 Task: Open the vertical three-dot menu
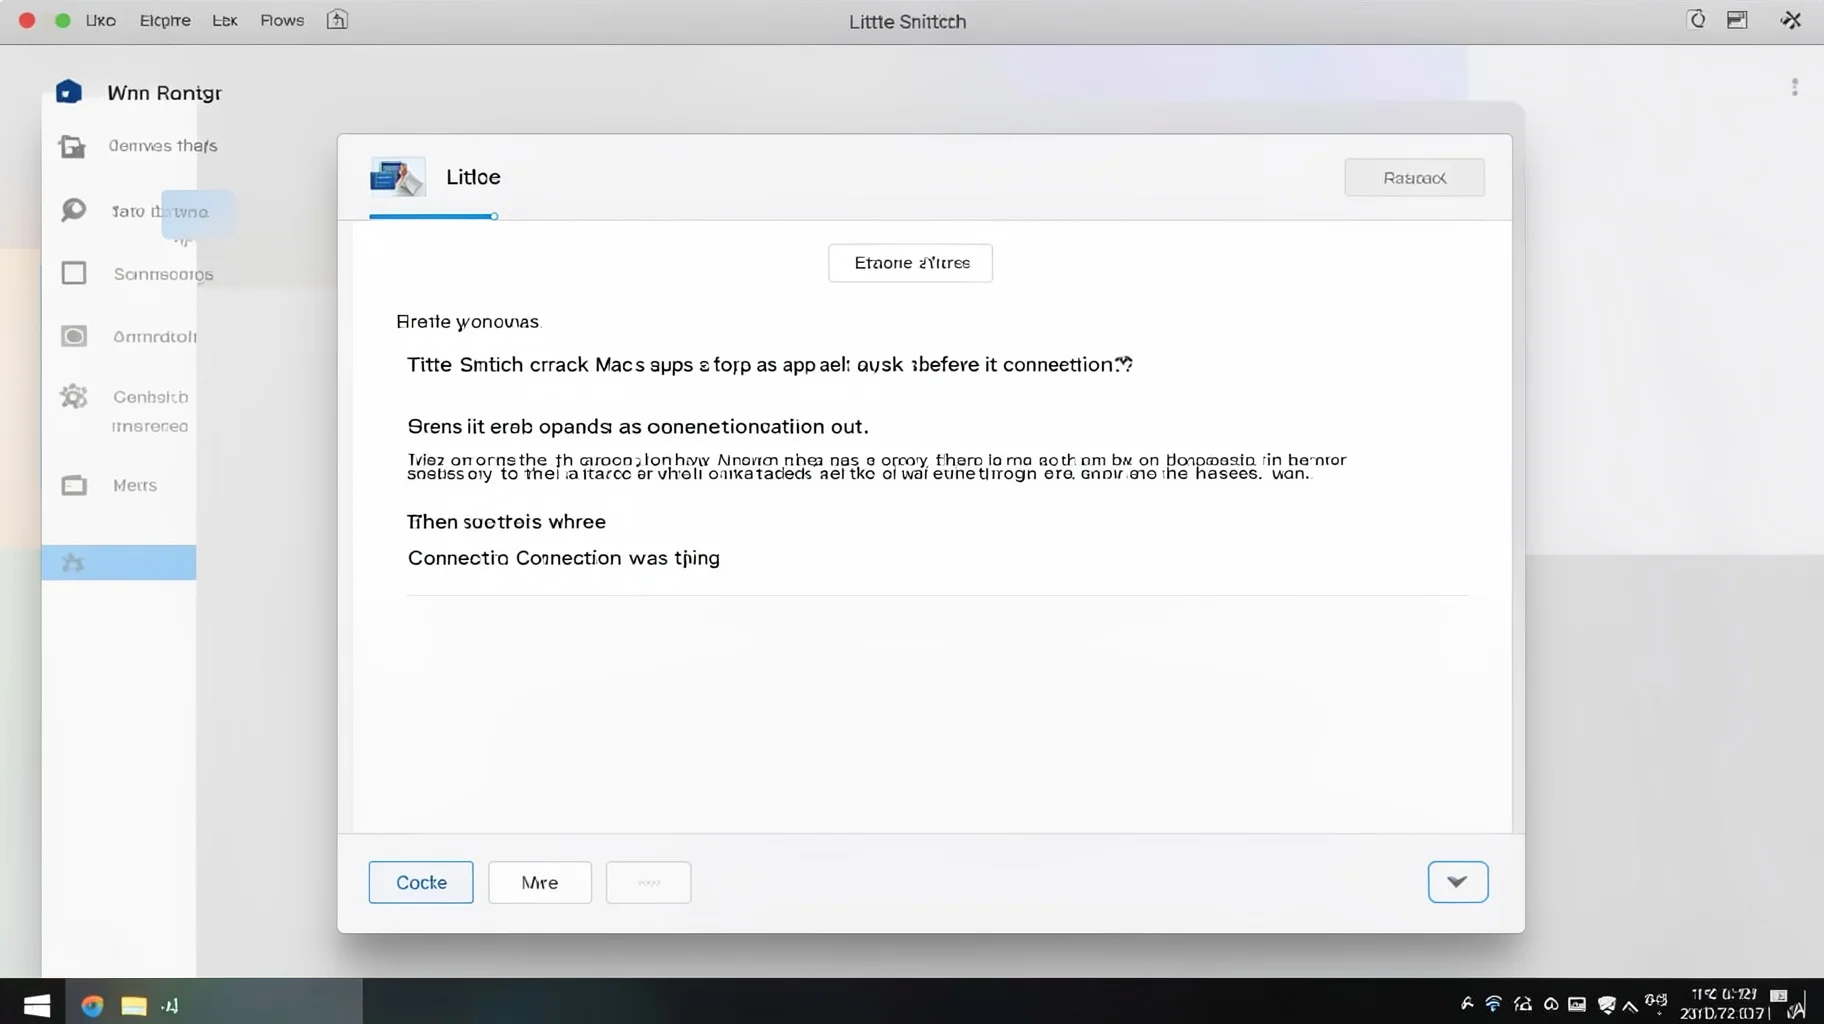tap(1795, 88)
